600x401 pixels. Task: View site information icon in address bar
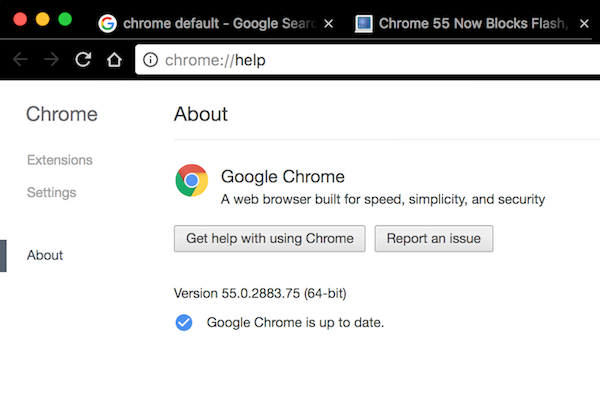150,60
